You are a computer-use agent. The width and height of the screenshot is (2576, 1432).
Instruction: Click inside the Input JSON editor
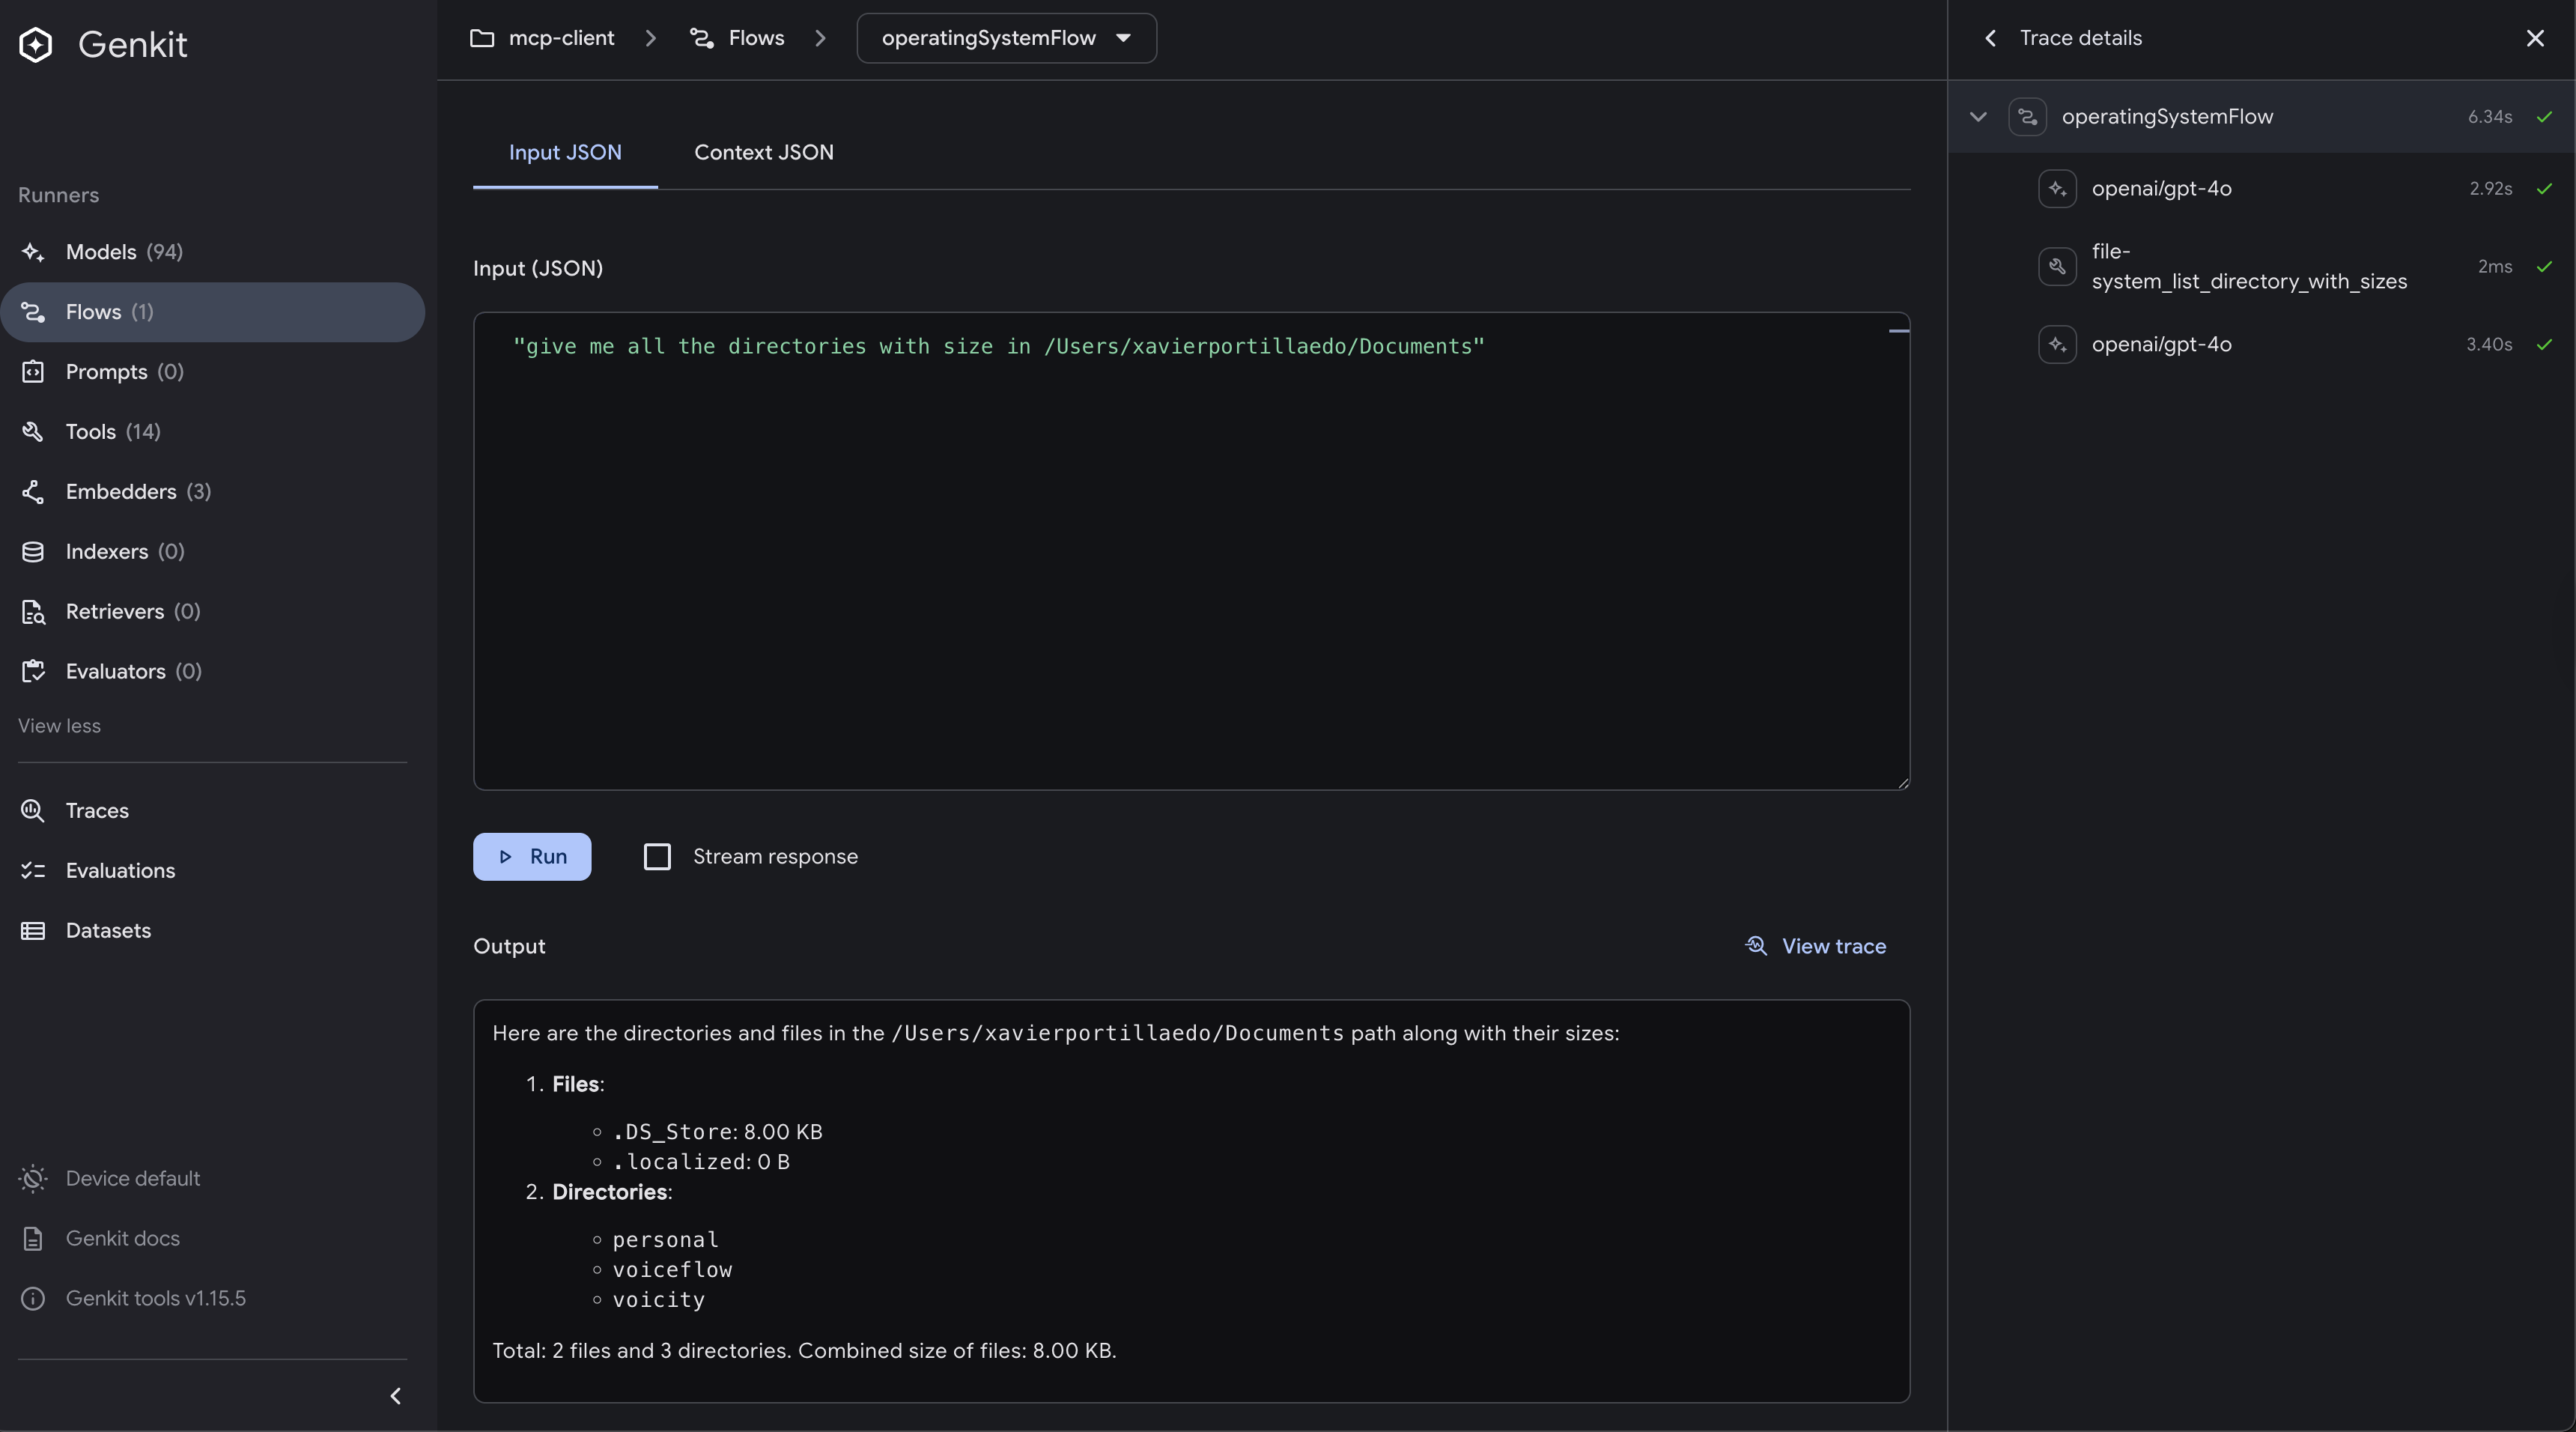pyautogui.click(x=1191, y=551)
